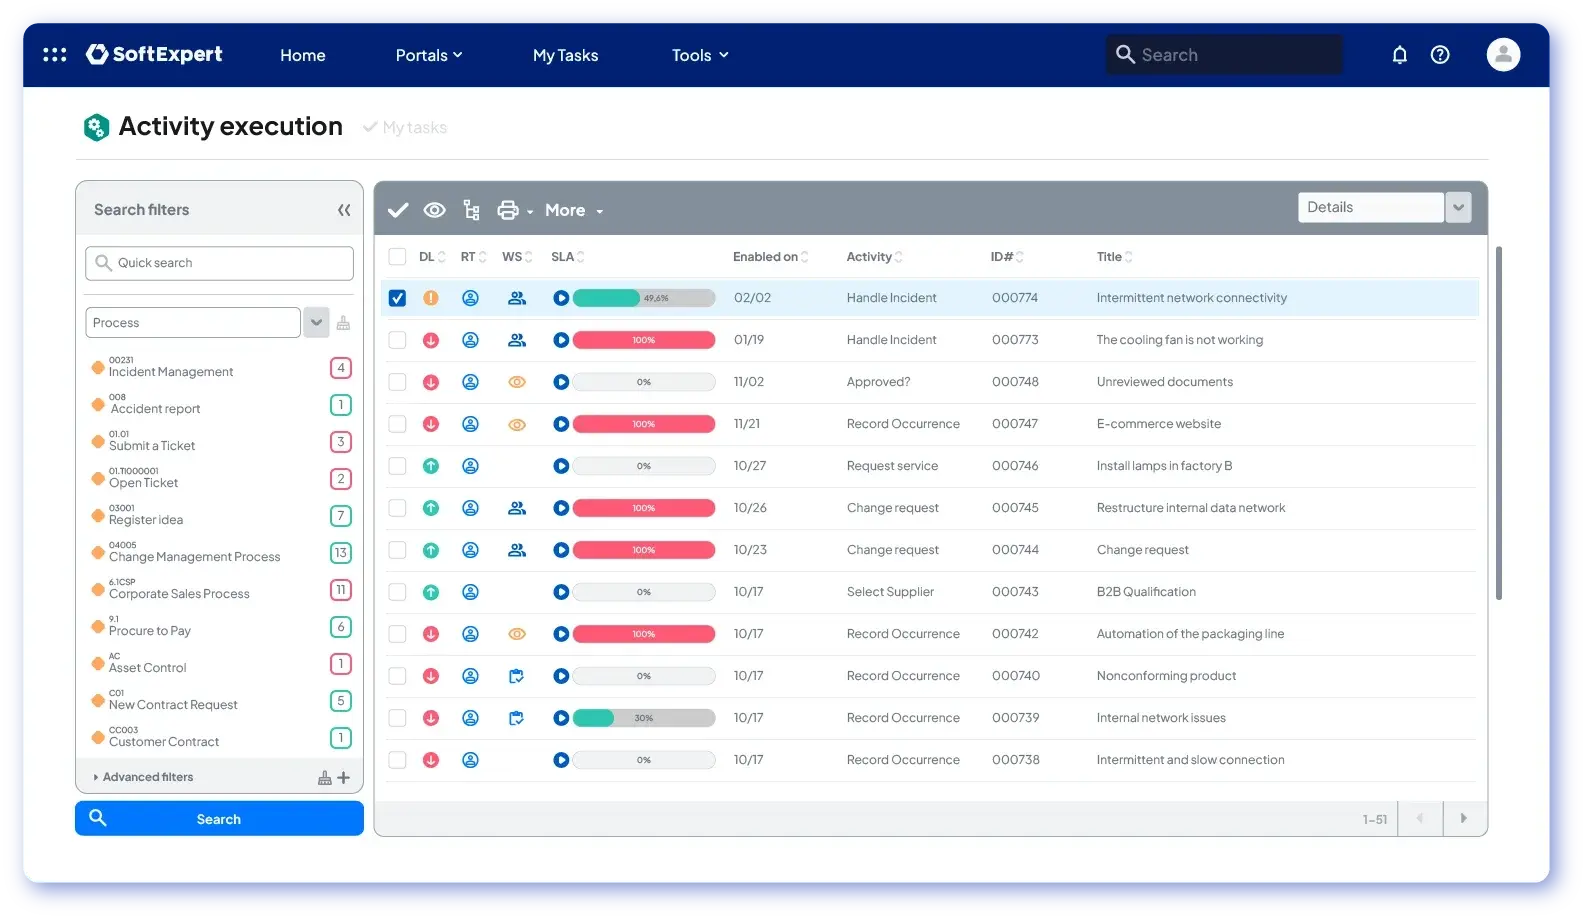The height and width of the screenshot is (920, 1587).
Task: Open the flowchart hierarchy icon in toolbar
Action: (x=471, y=210)
